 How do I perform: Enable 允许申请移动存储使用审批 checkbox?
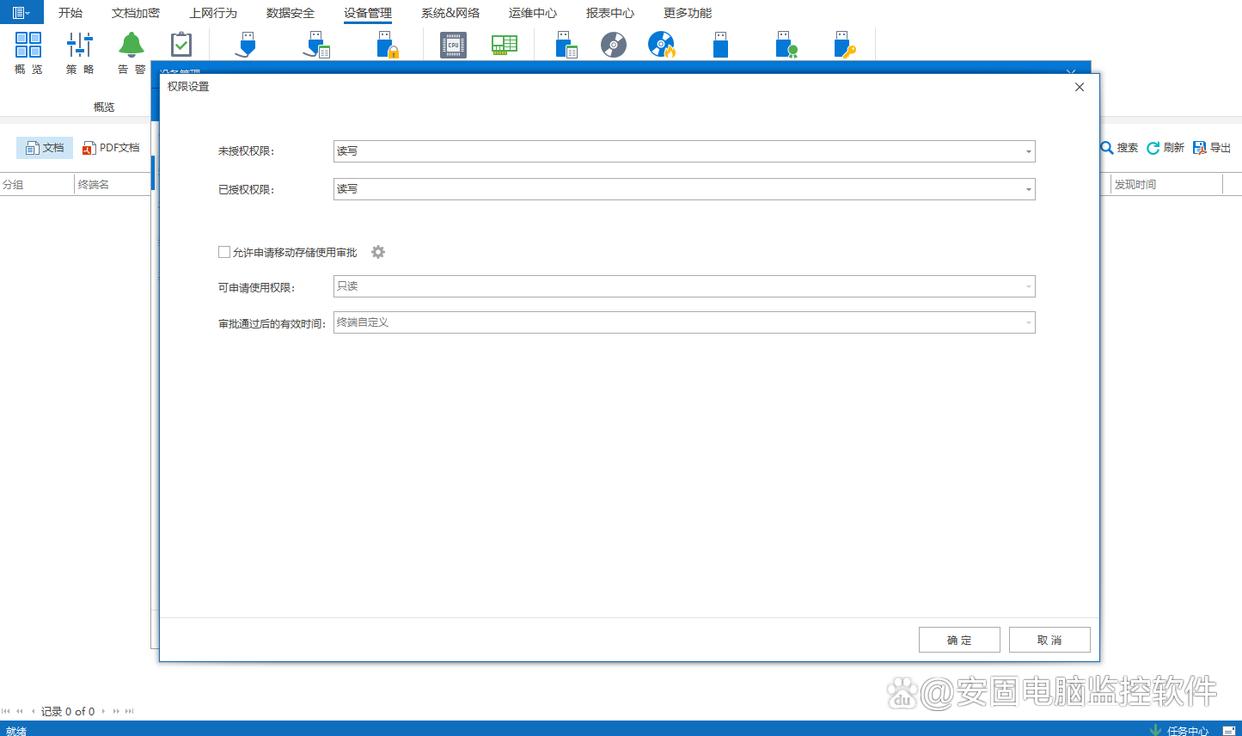click(224, 252)
